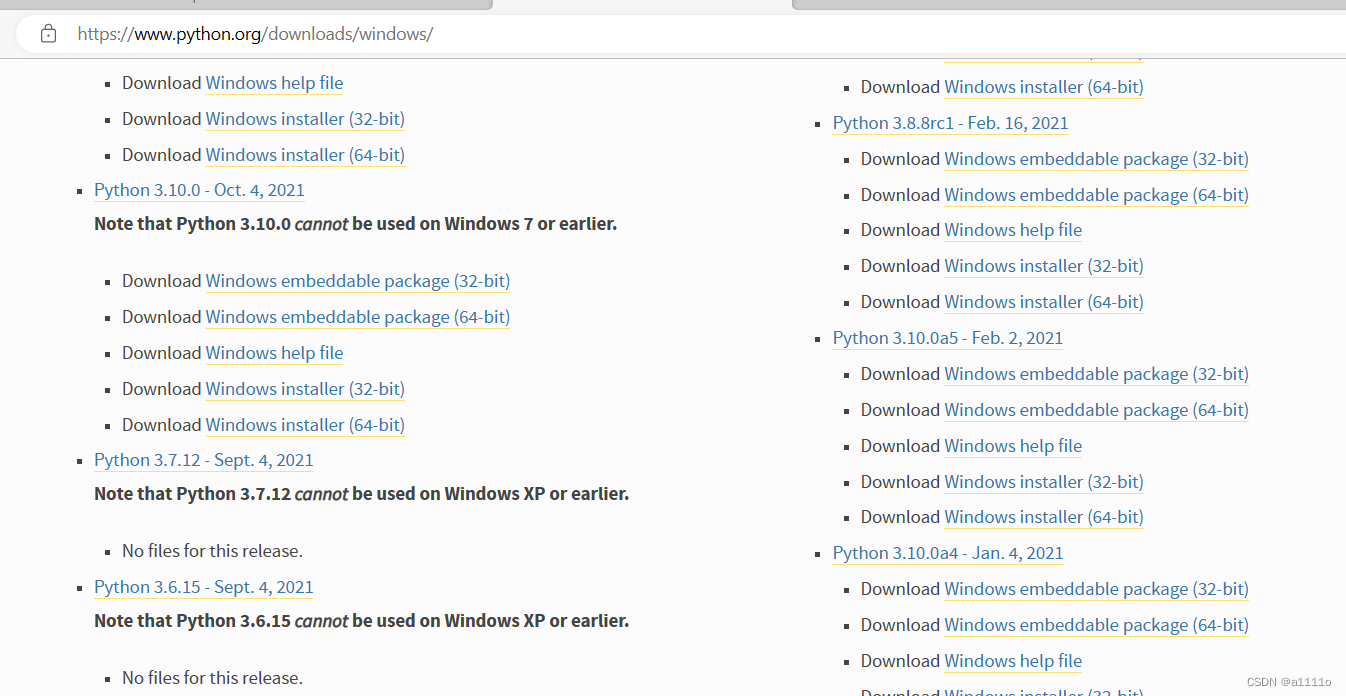
Task: Get the Windows help file for Python 3.8.8rc1
Action: point(1013,230)
